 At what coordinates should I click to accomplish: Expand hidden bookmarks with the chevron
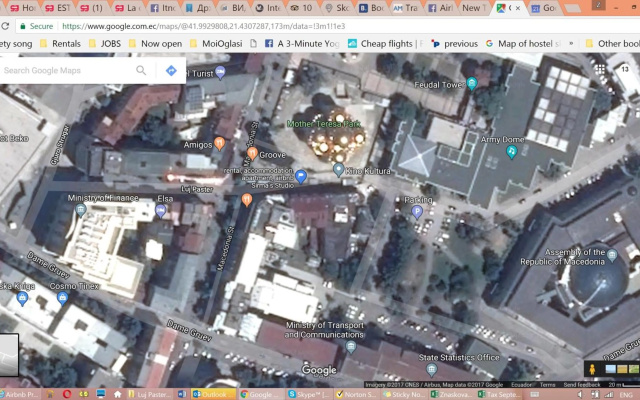[x=571, y=43]
